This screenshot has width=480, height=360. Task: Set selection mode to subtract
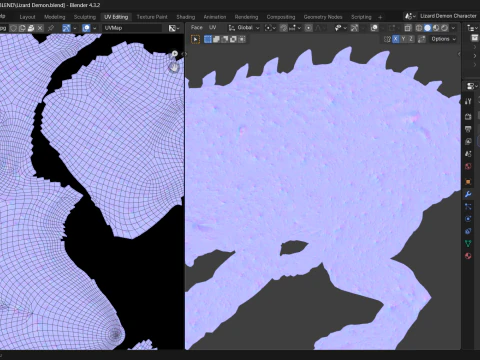225,39
